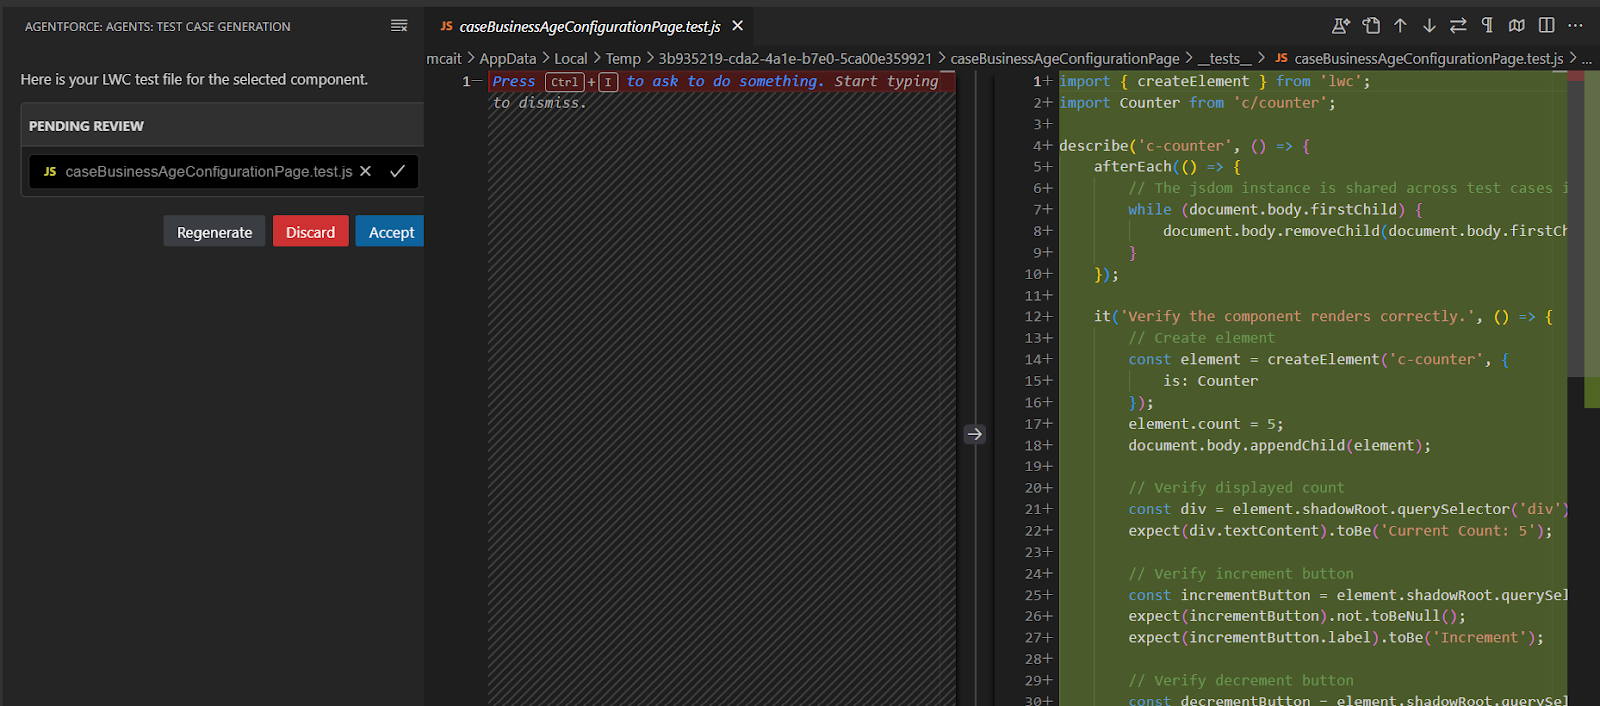The image size is (1600, 706).
Task: Revert the change block with the diff arrow button
Action: pyautogui.click(x=975, y=434)
